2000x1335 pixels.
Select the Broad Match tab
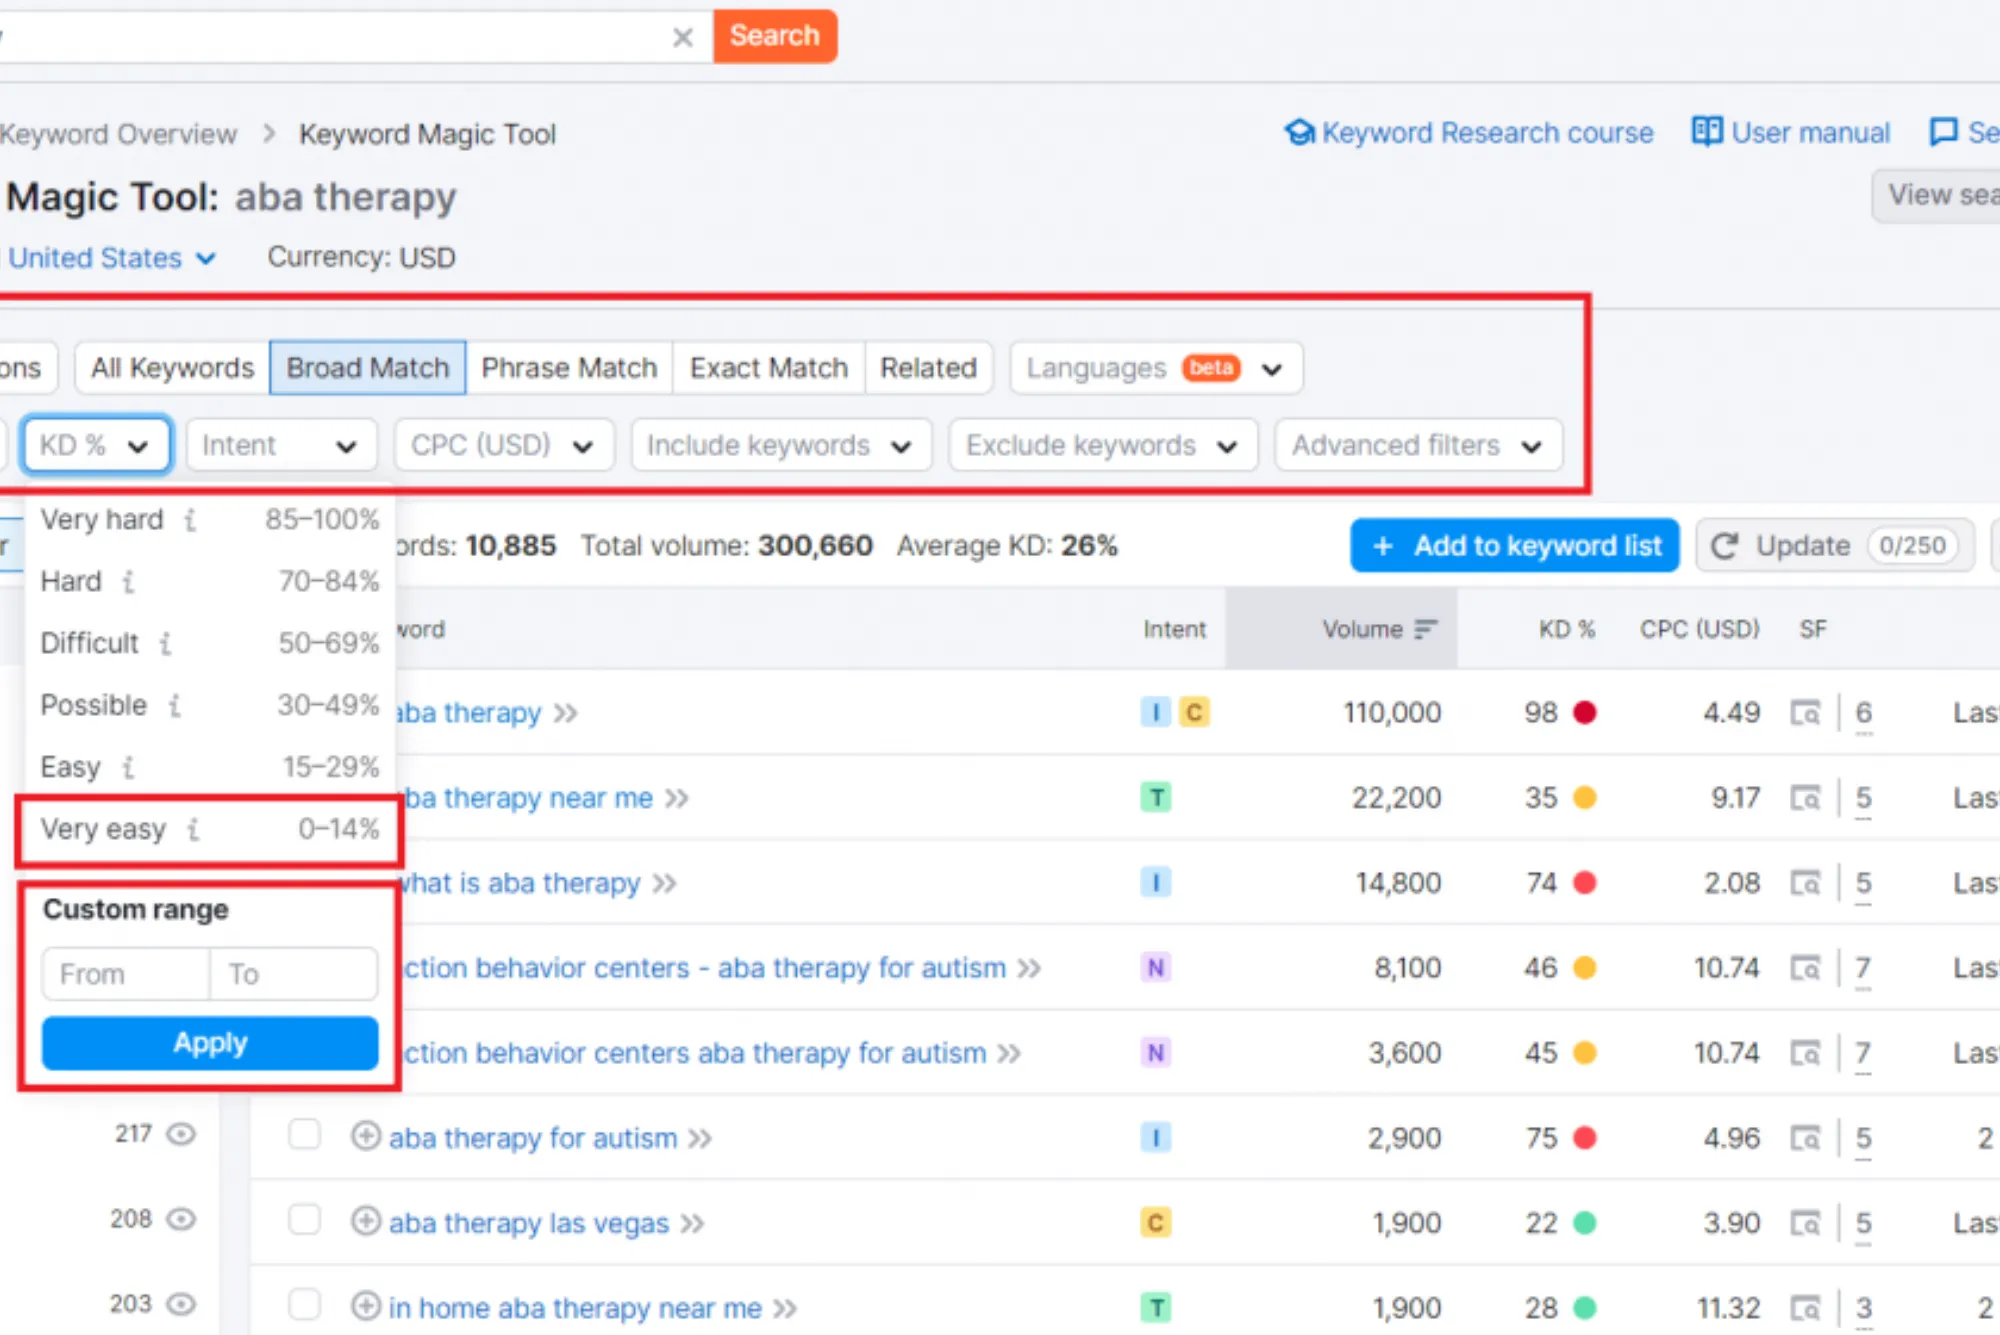coord(367,368)
